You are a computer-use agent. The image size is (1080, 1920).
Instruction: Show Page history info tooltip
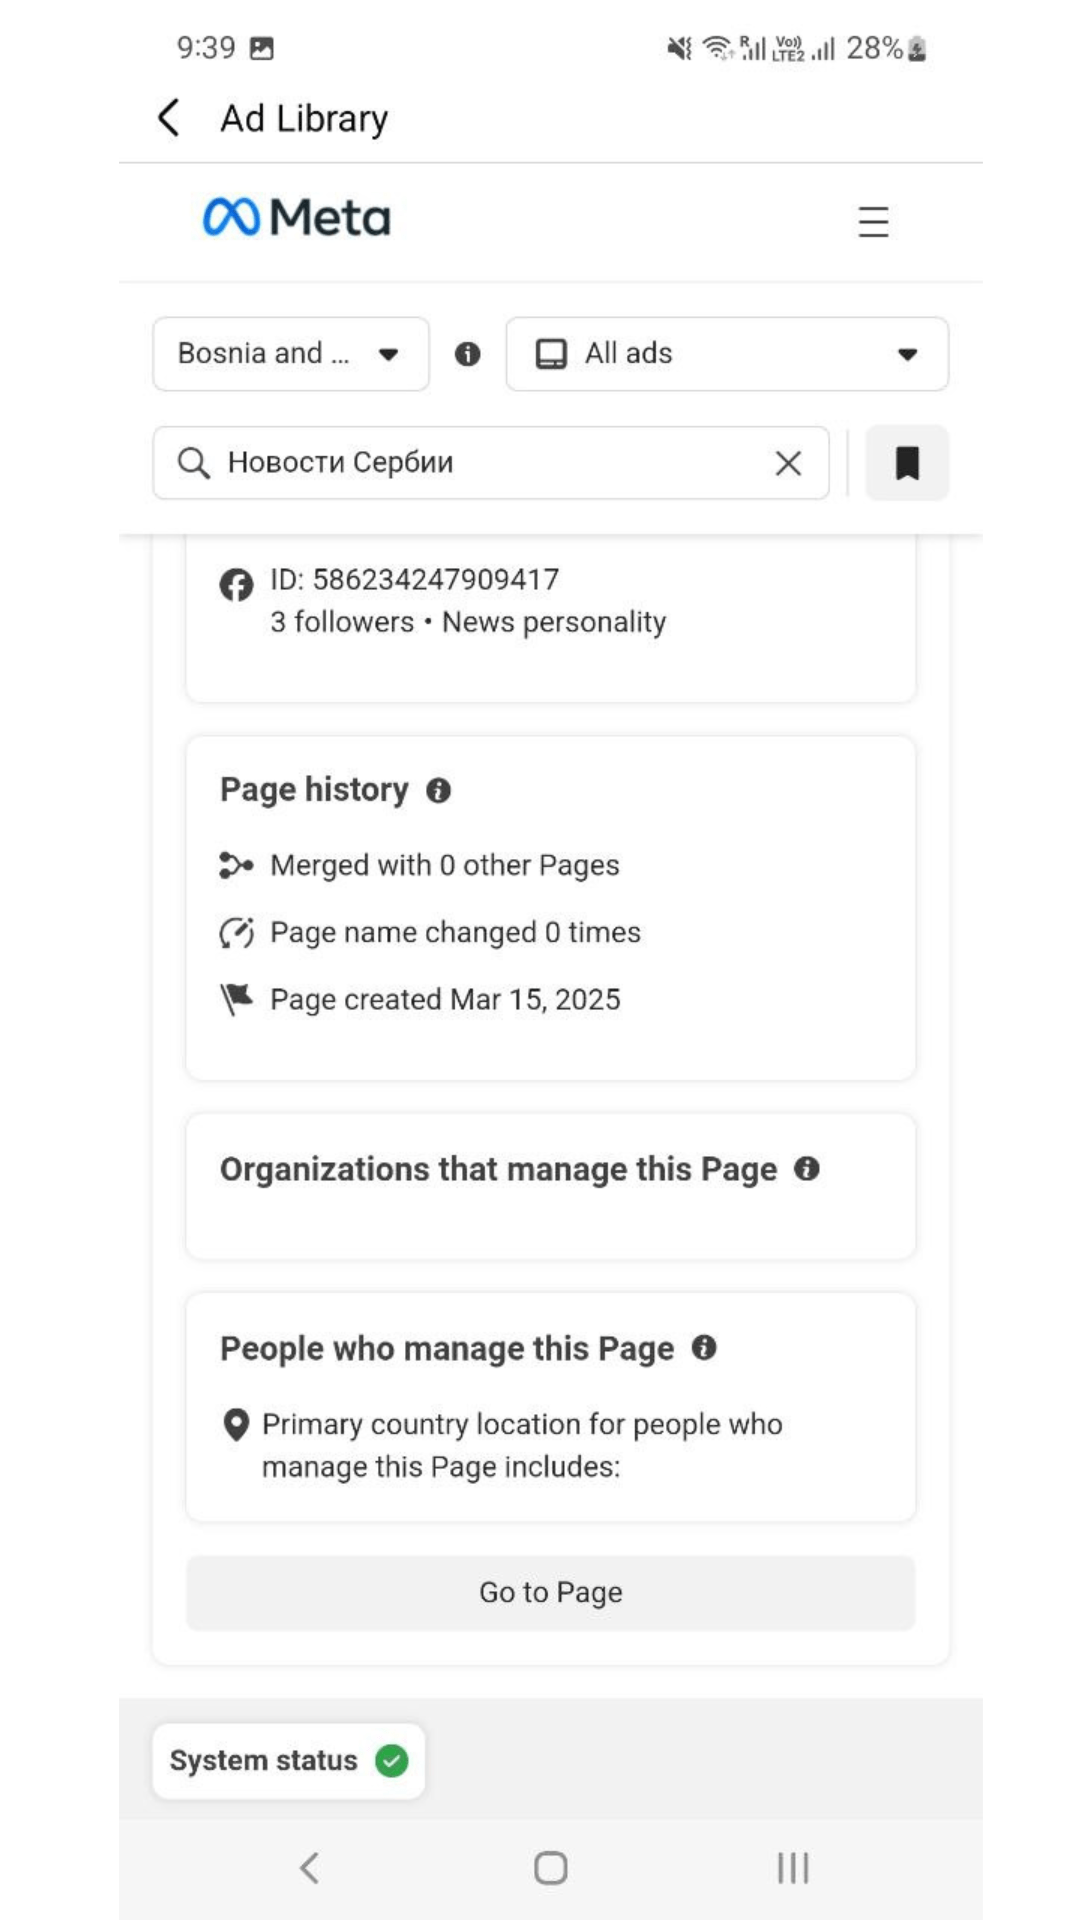tap(438, 791)
